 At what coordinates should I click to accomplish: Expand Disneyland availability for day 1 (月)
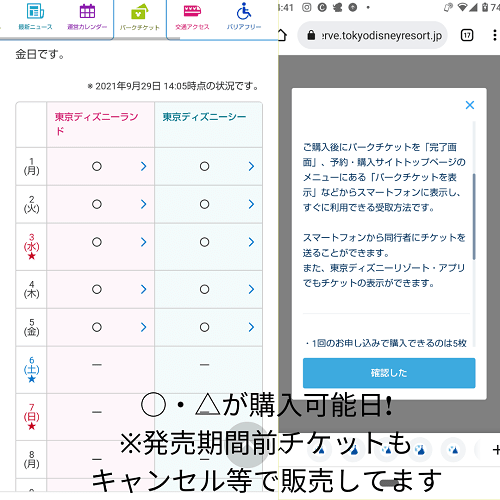click(x=144, y=166)
